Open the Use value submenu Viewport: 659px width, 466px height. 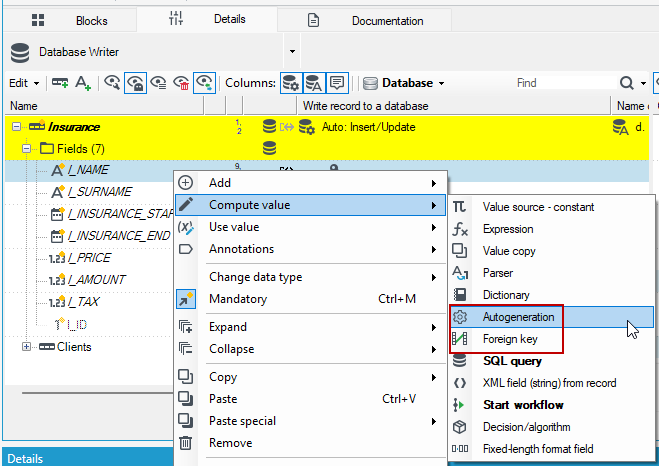[x=310, y=227]
